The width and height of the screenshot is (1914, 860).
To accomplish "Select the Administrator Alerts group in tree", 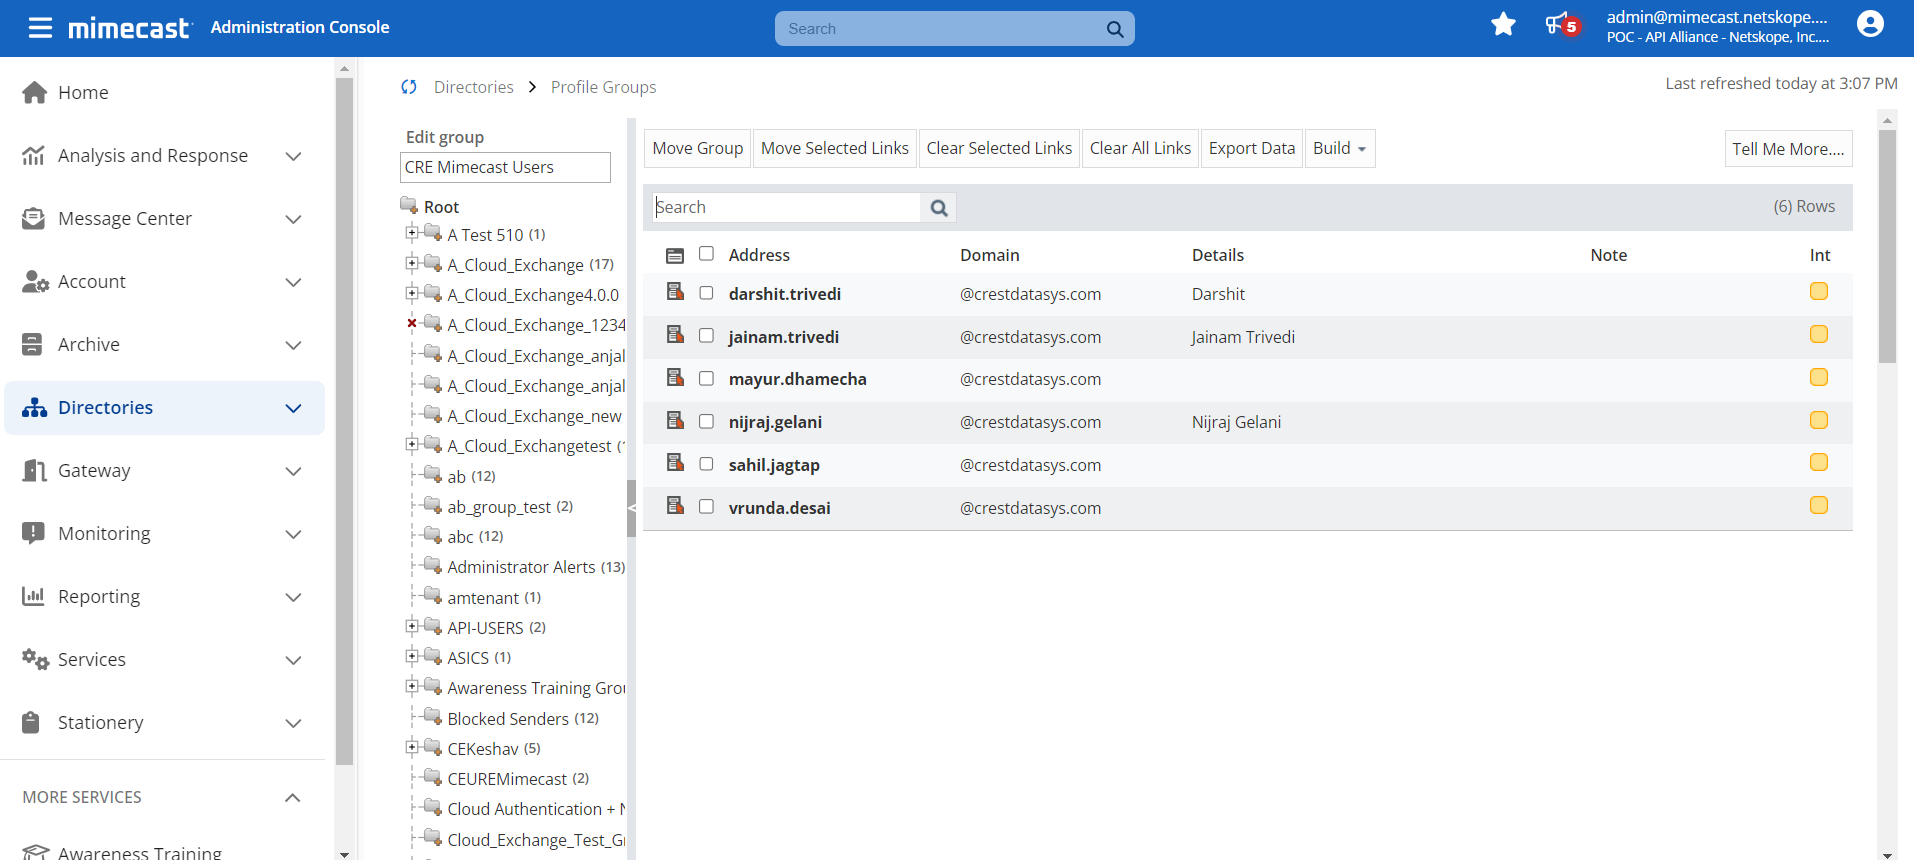I will (x=521, y=567).
